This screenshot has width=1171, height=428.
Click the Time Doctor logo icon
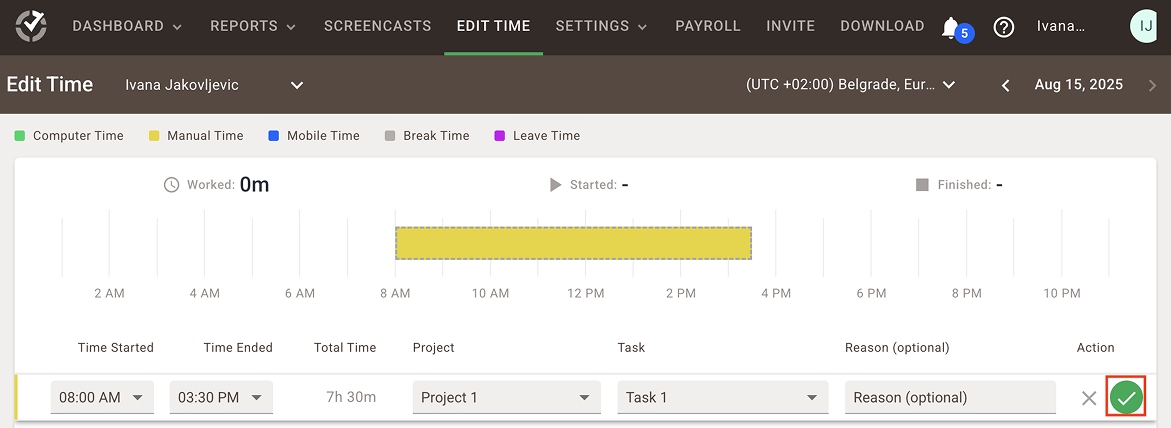coord(31,27)
